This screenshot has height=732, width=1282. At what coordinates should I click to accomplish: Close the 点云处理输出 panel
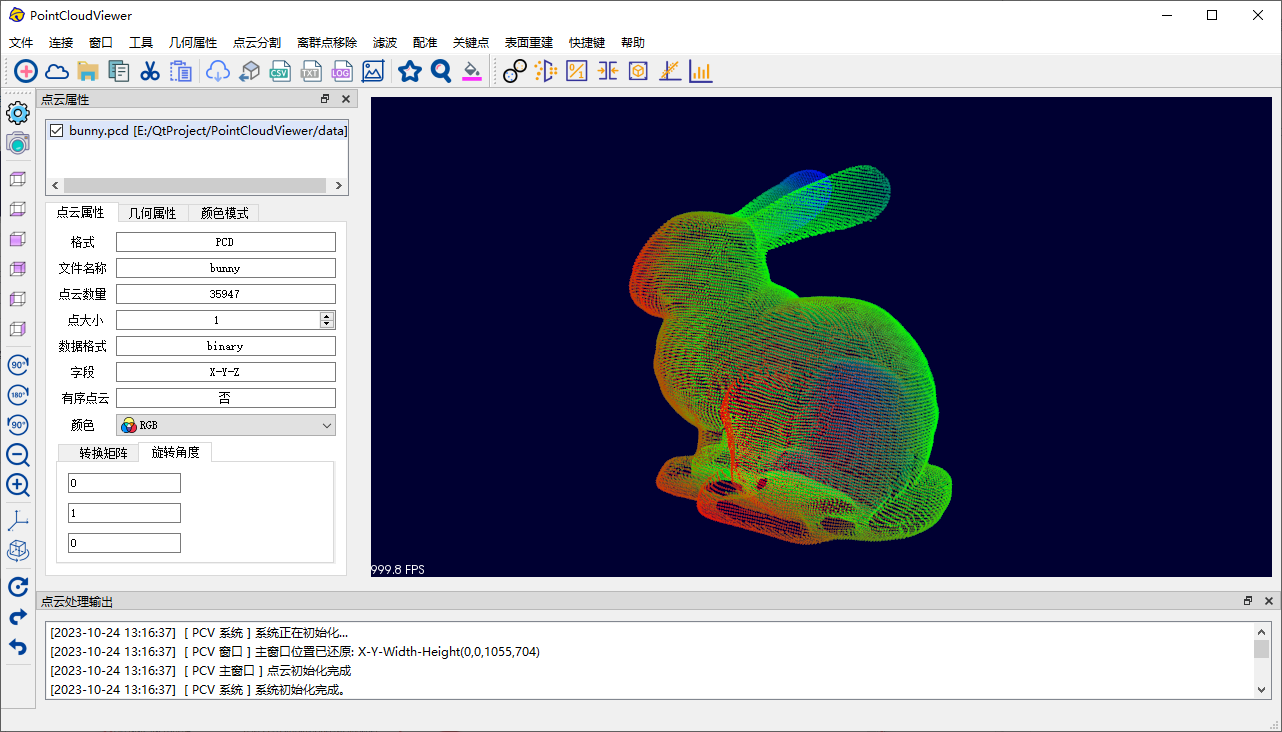click(1269, 601)
